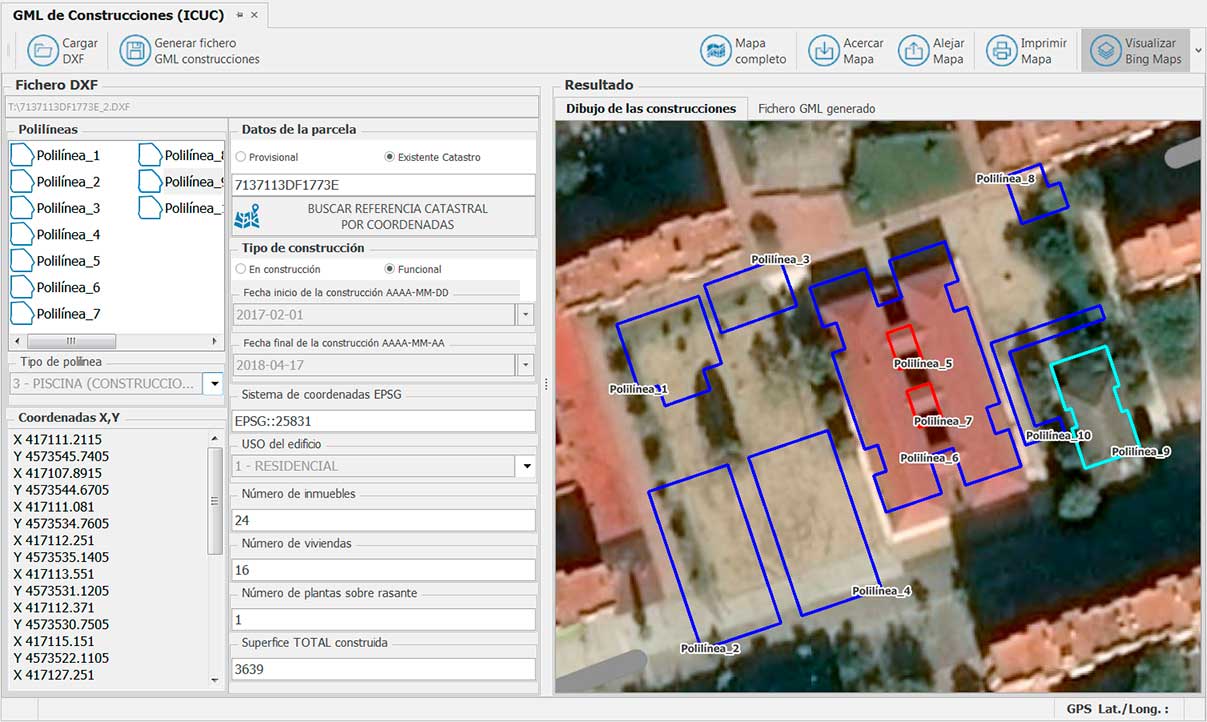Select the Provisional radio button
The width and height of the screenshot is (1207, 722).
(x=241, y=157)
